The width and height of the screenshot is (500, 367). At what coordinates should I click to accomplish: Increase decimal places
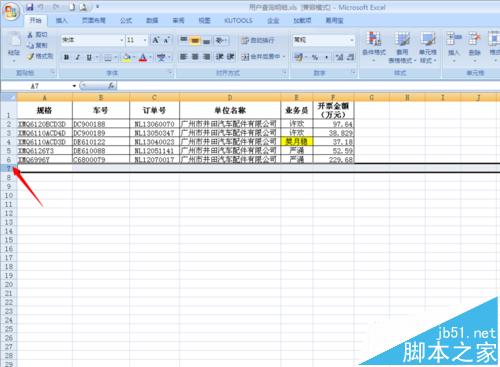tap(339, 57)
